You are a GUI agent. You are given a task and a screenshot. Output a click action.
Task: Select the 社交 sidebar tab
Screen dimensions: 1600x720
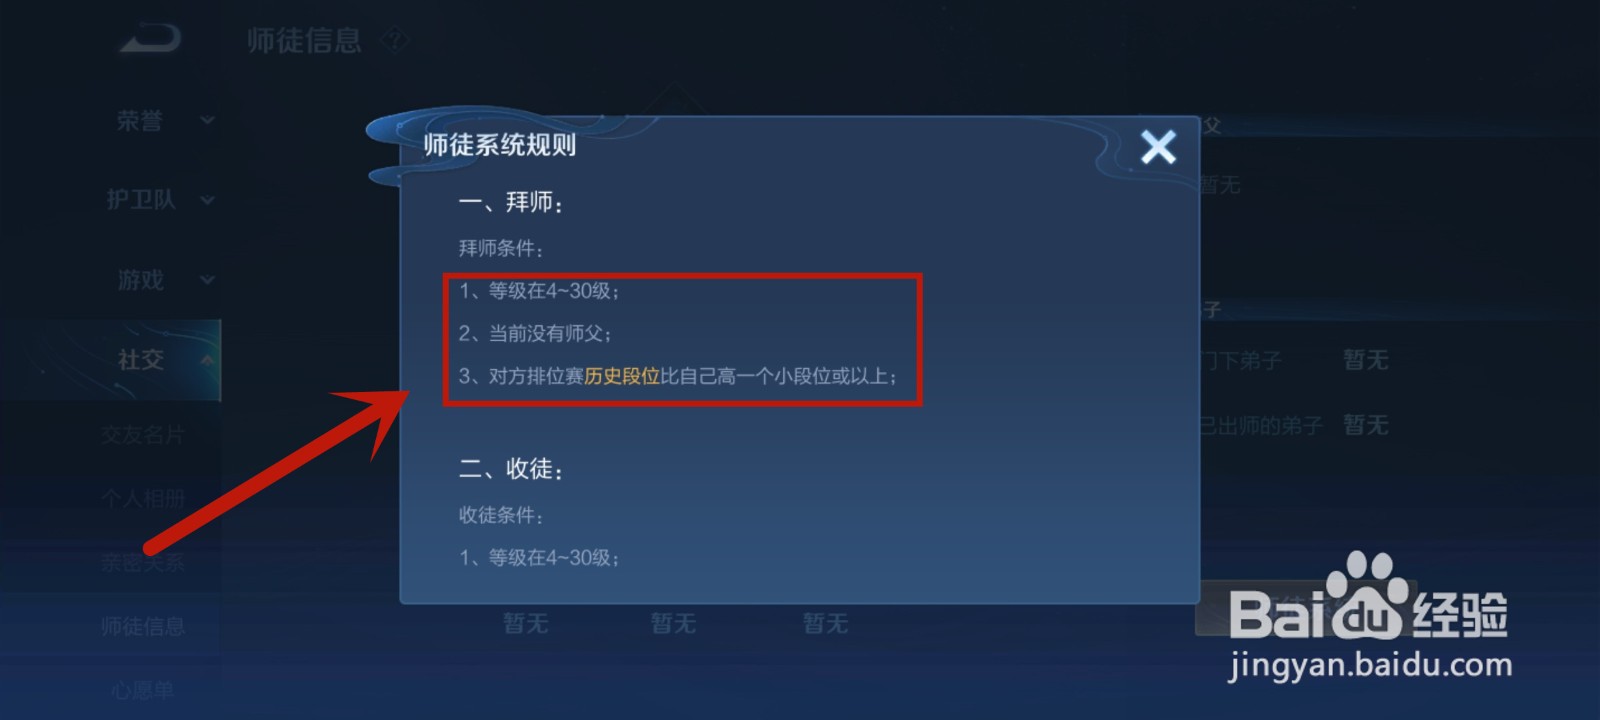pos(110,360)
